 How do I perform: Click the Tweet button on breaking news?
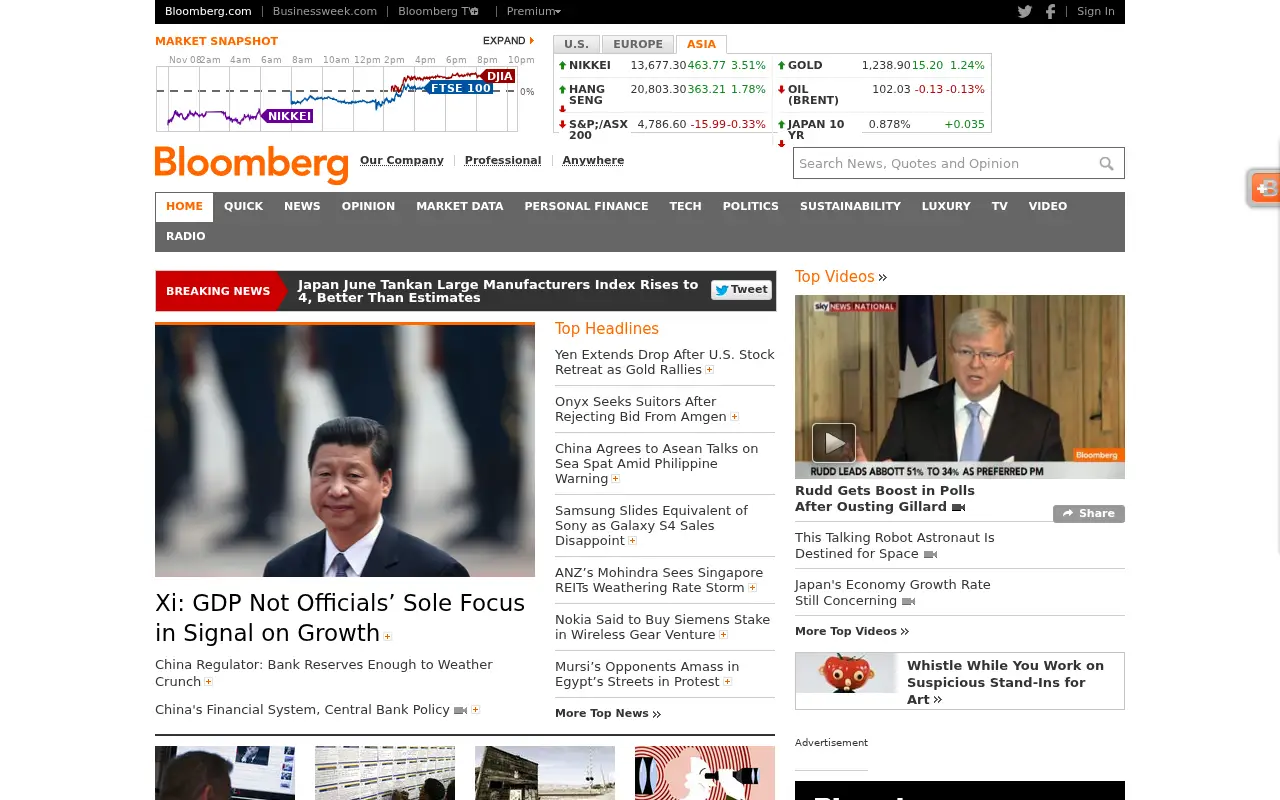click(x=741, y=290)
